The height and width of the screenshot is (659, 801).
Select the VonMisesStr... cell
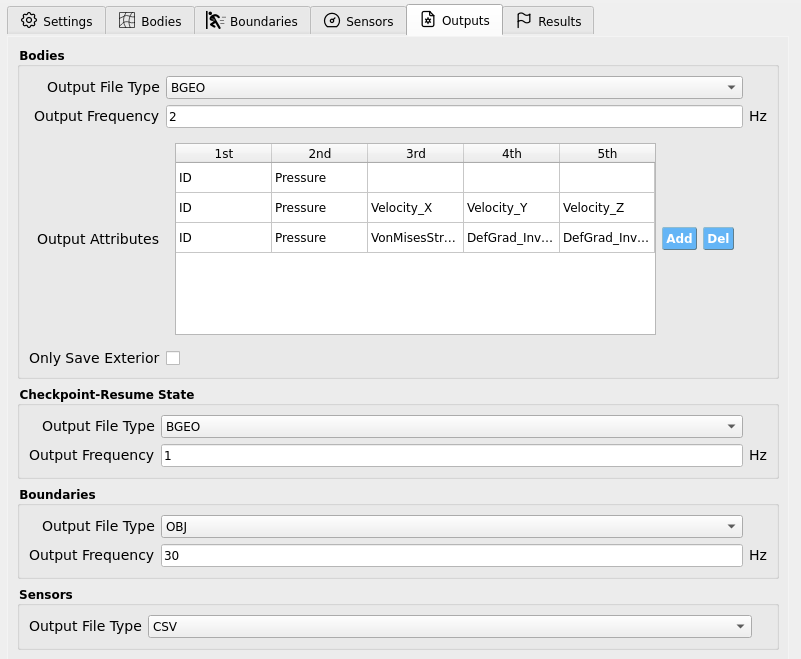point(415,238)
